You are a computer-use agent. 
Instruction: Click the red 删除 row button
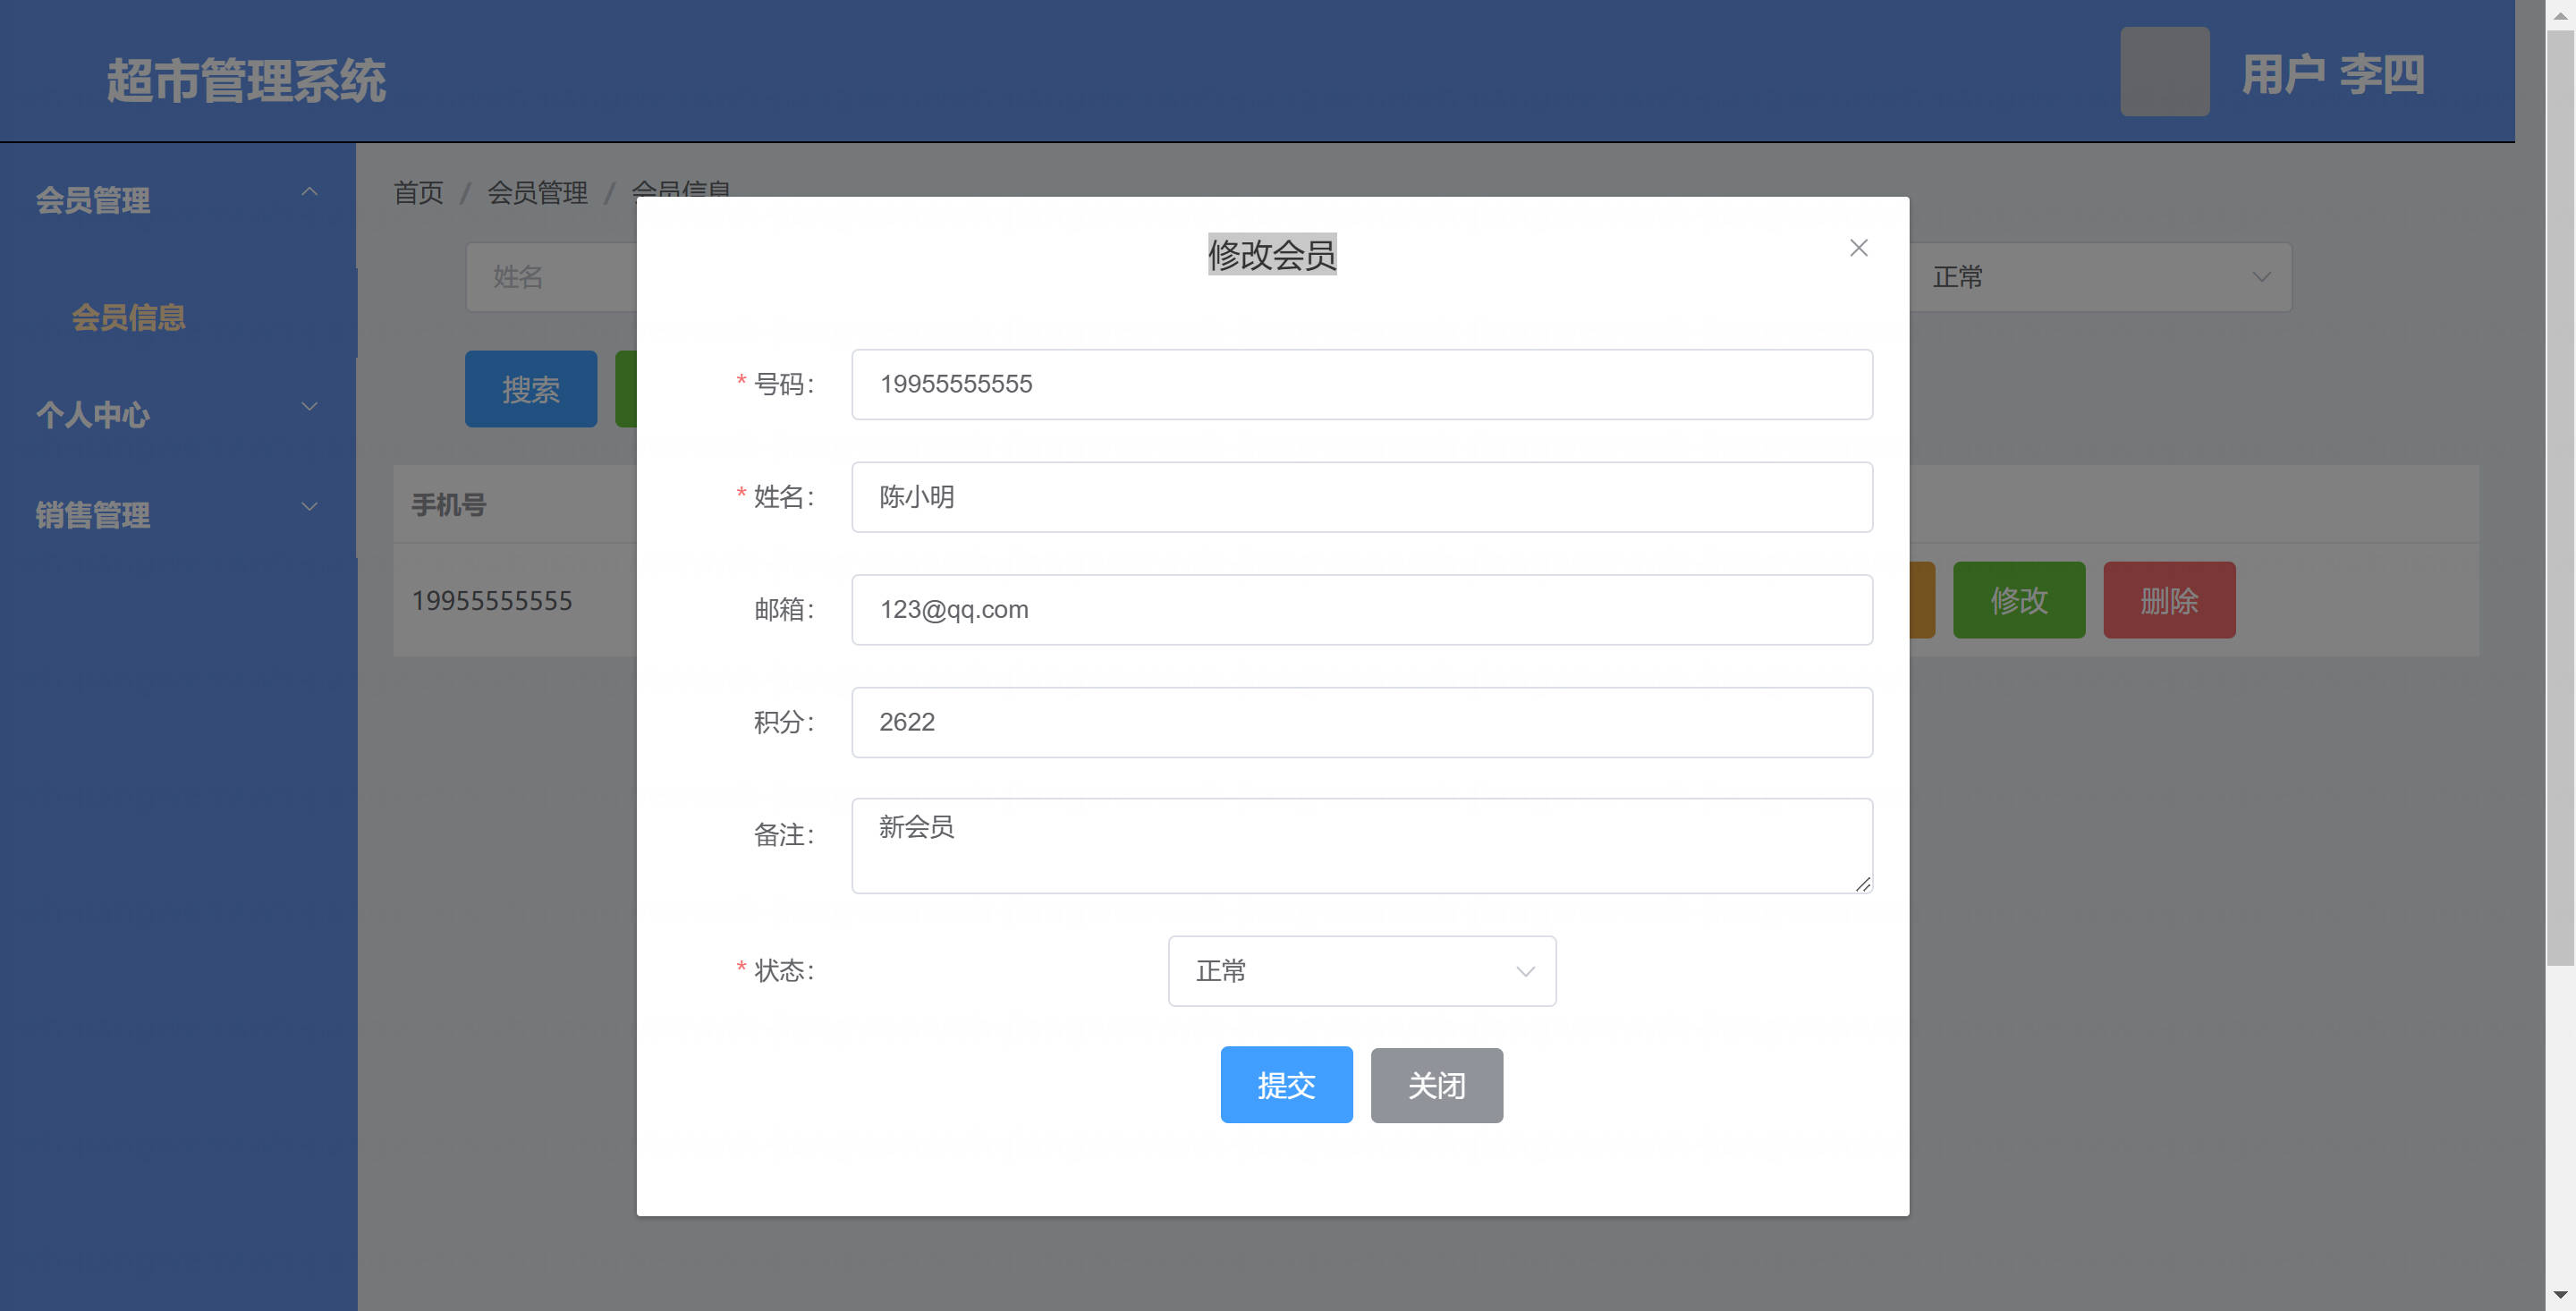tap(2168, 600)
